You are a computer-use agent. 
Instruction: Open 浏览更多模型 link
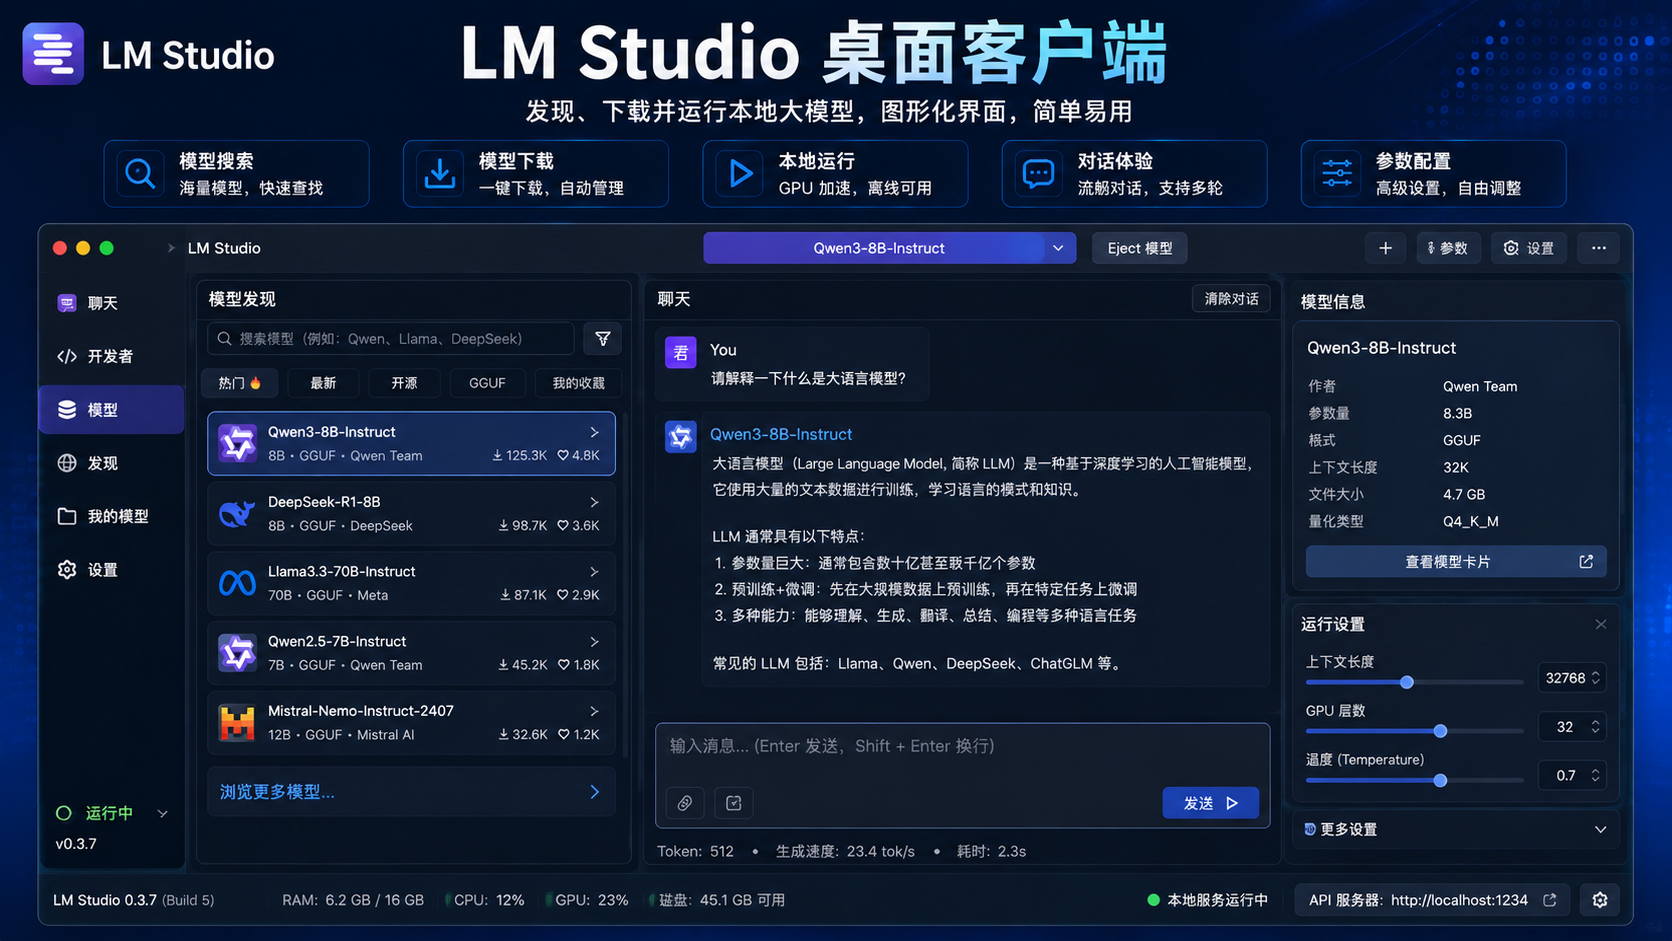coord(411,792)
